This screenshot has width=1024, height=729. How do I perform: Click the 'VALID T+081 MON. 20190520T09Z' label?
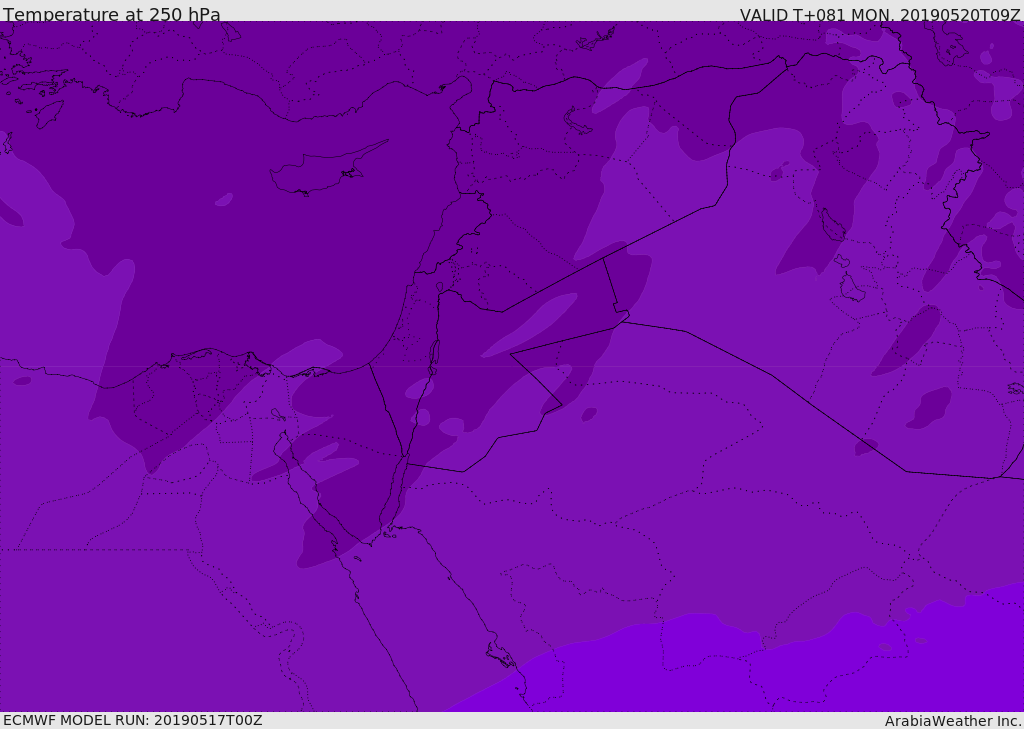coord(880,15)
